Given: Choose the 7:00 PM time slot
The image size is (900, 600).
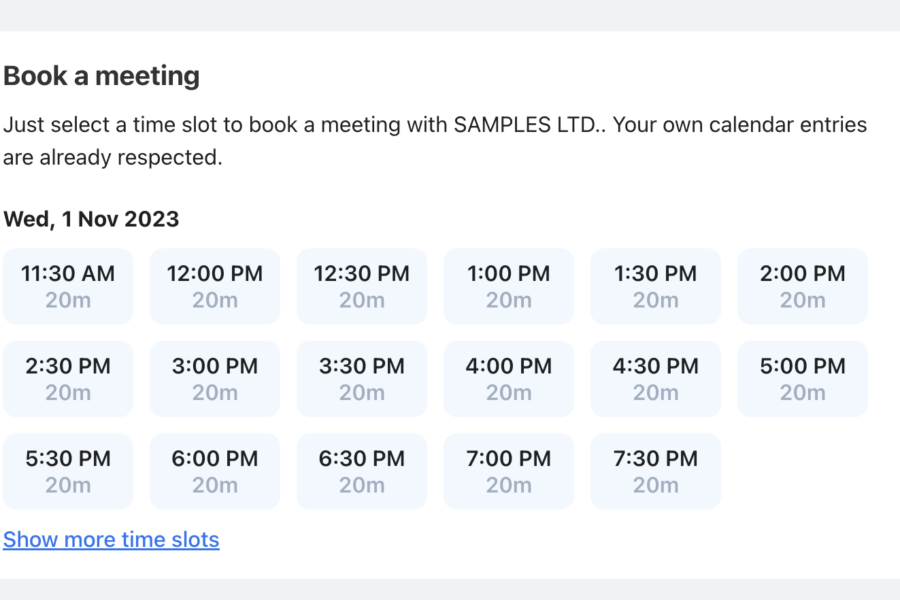Looking at the screenshot, I should [x=509, y=471].
